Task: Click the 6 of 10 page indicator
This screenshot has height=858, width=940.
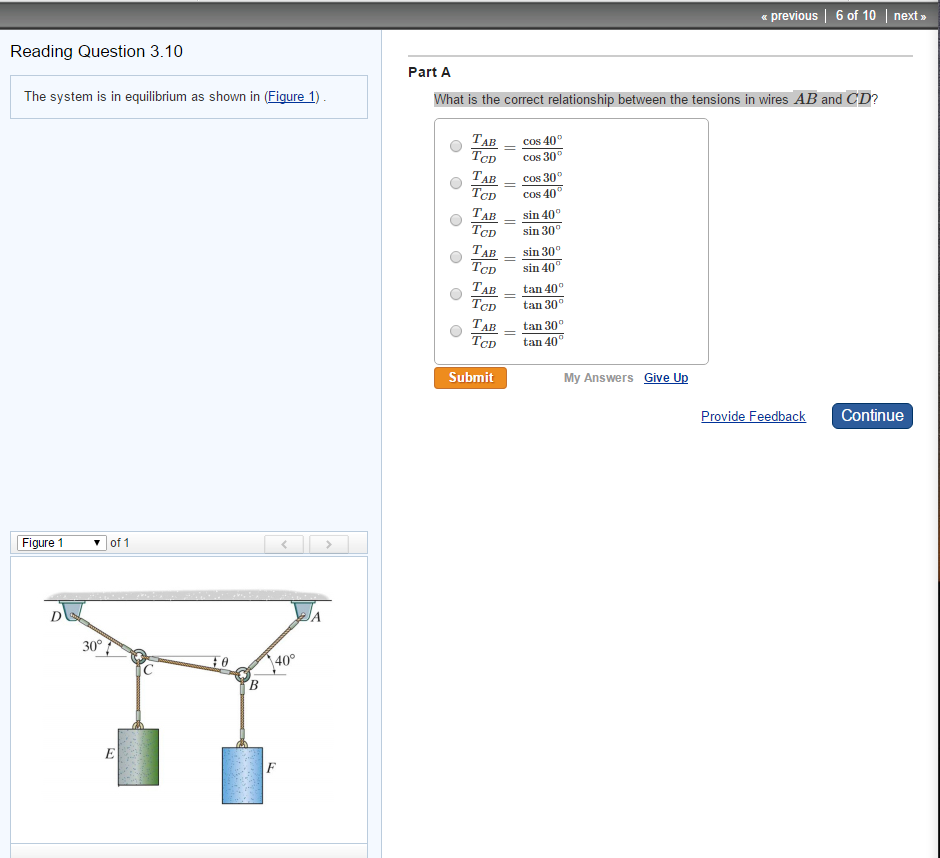Action: 856,16
